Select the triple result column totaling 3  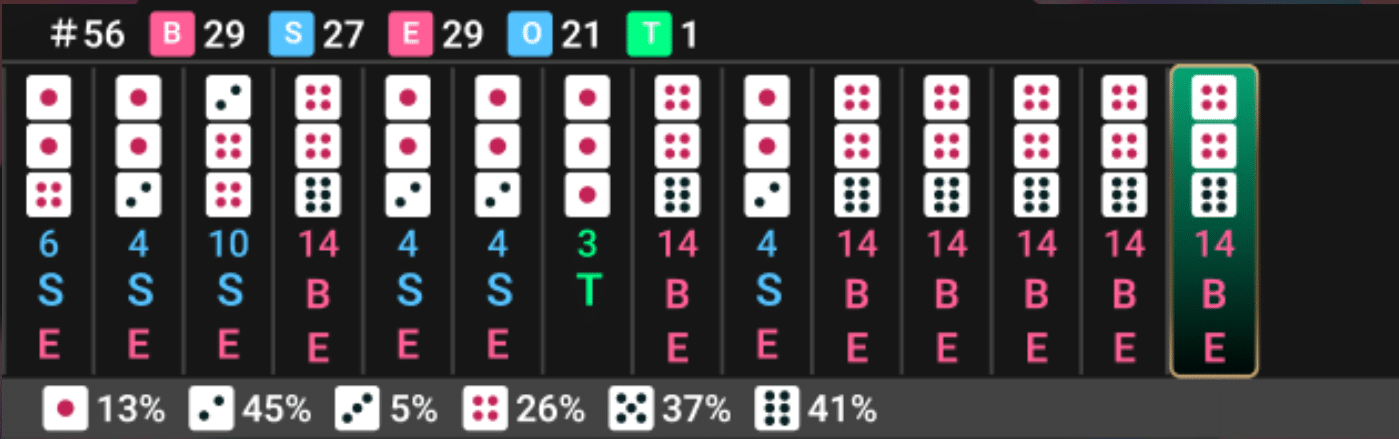click(x=587, y=221)
